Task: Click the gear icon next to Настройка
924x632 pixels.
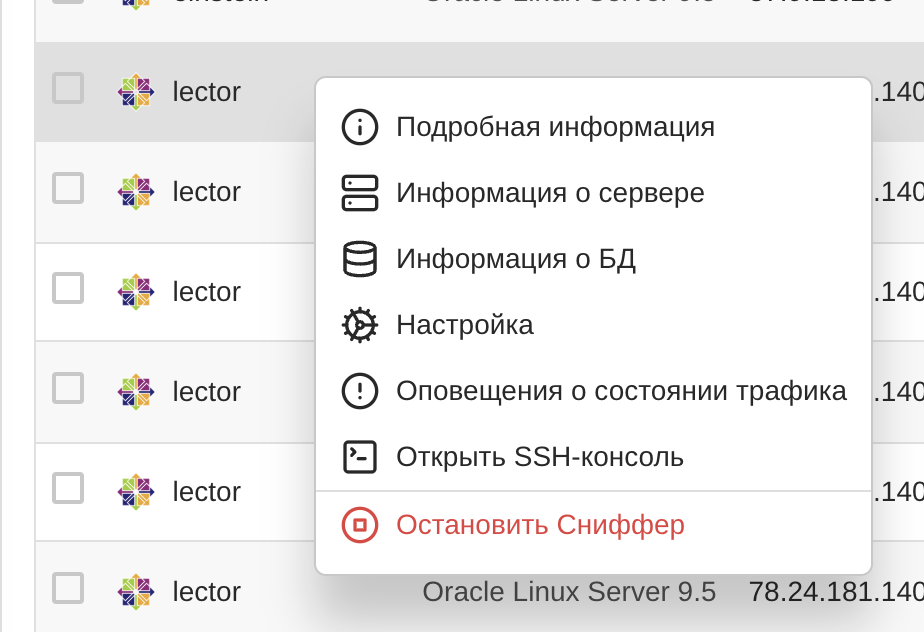Action: tap(359, 324)
